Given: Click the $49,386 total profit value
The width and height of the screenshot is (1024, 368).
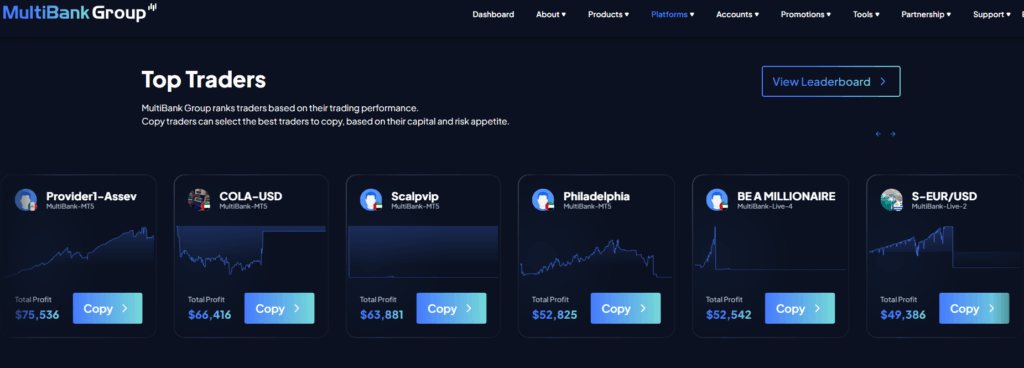Looking at the screenshot, I should tap(903, 314).
